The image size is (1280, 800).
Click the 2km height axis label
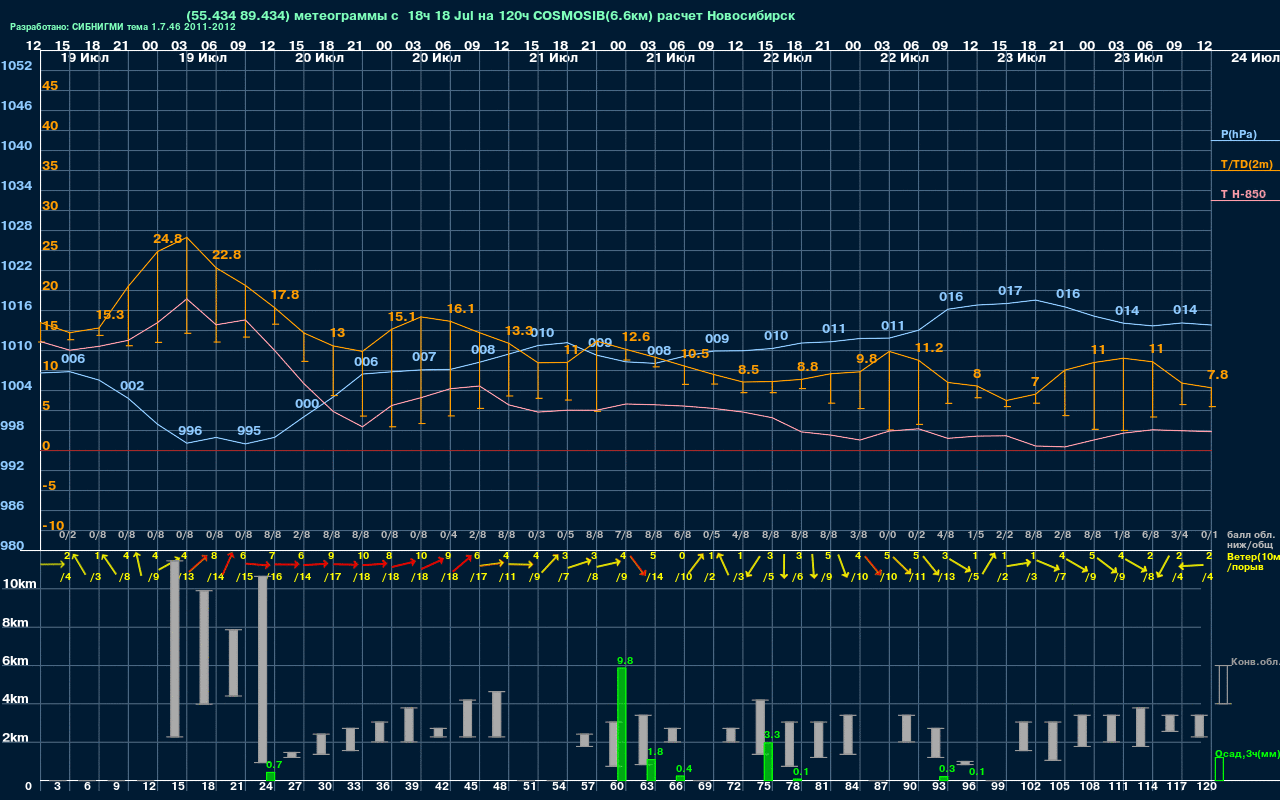point(18,740)
